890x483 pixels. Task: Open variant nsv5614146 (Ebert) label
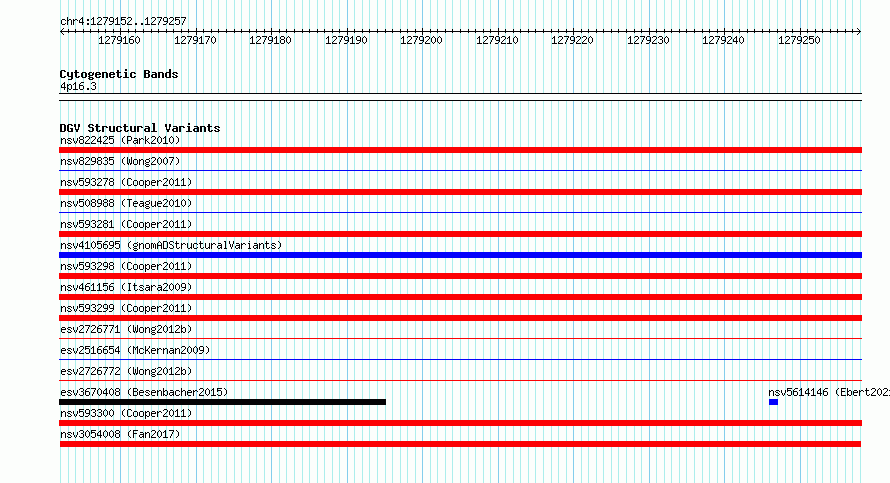pyautogui.click(x=829, y=392)
